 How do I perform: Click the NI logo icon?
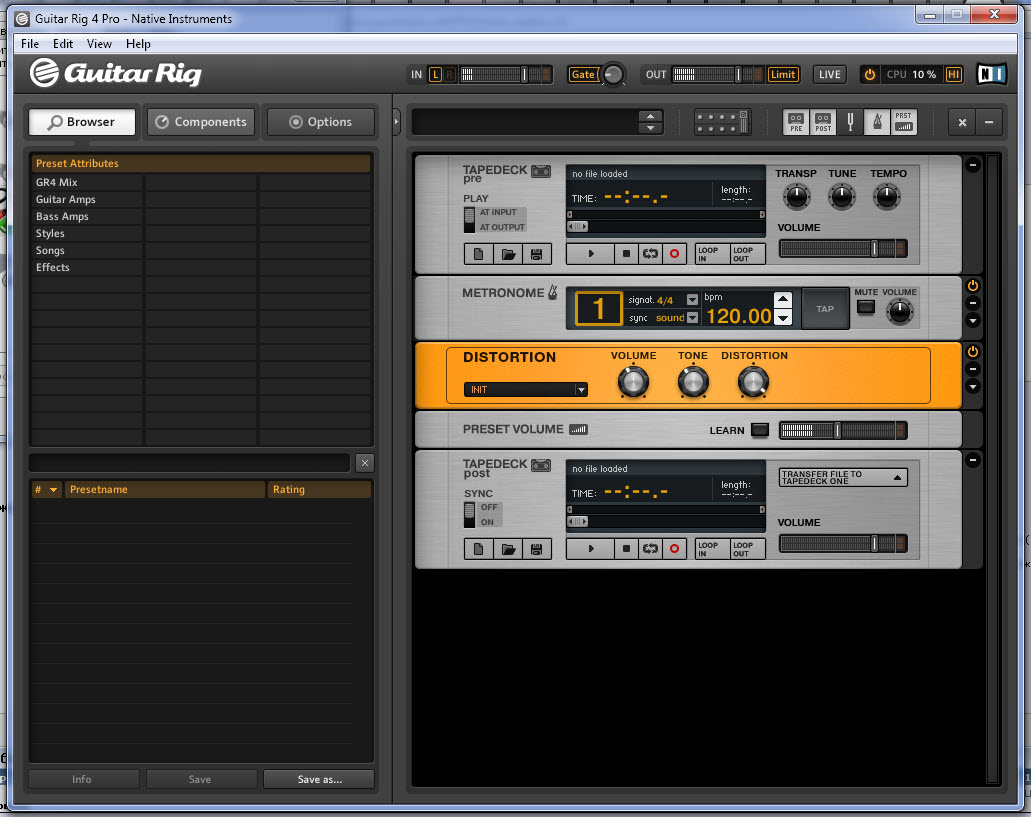point(992,74)
